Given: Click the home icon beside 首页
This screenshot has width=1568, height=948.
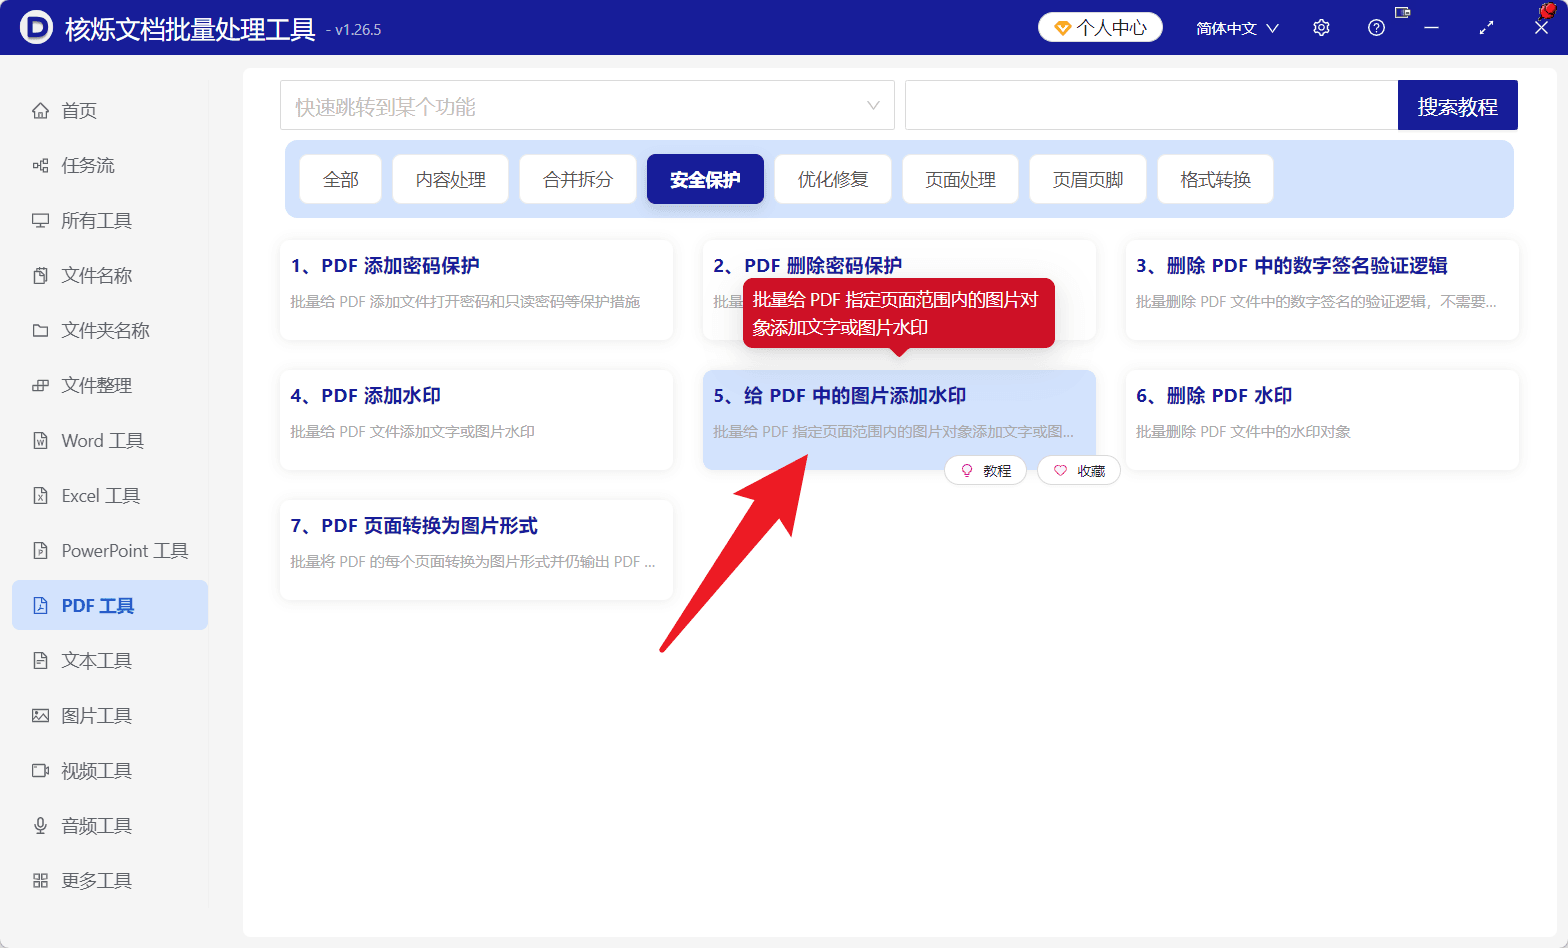Looking at the screenshot, I should (40, 110).
